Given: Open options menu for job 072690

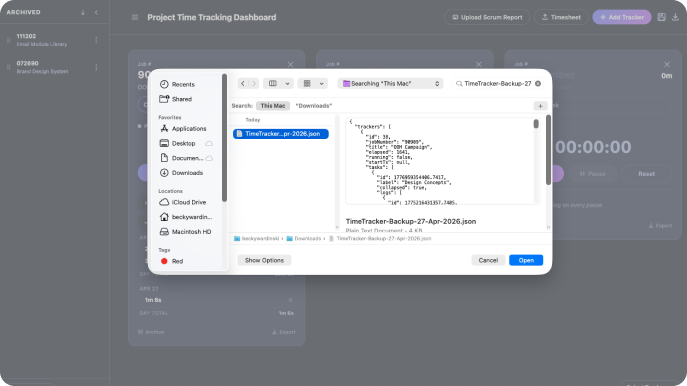Looking at the screenshot, I should click(96, 67).
